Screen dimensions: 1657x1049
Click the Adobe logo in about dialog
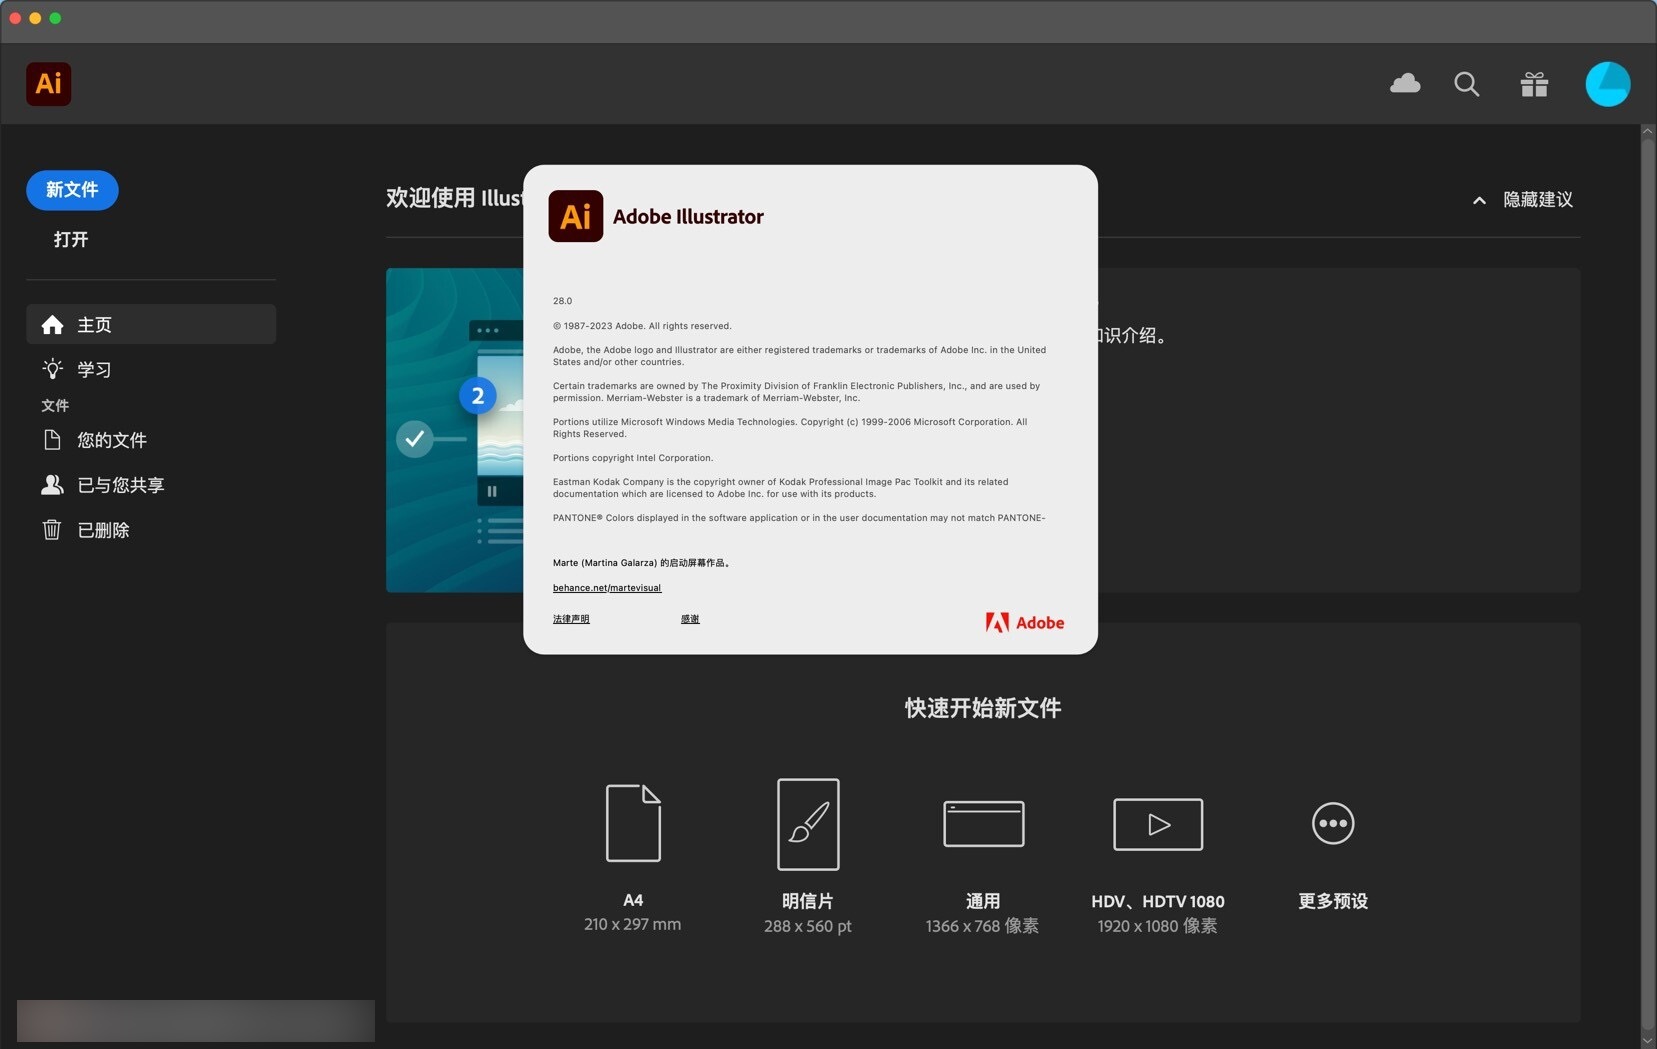1025,623
